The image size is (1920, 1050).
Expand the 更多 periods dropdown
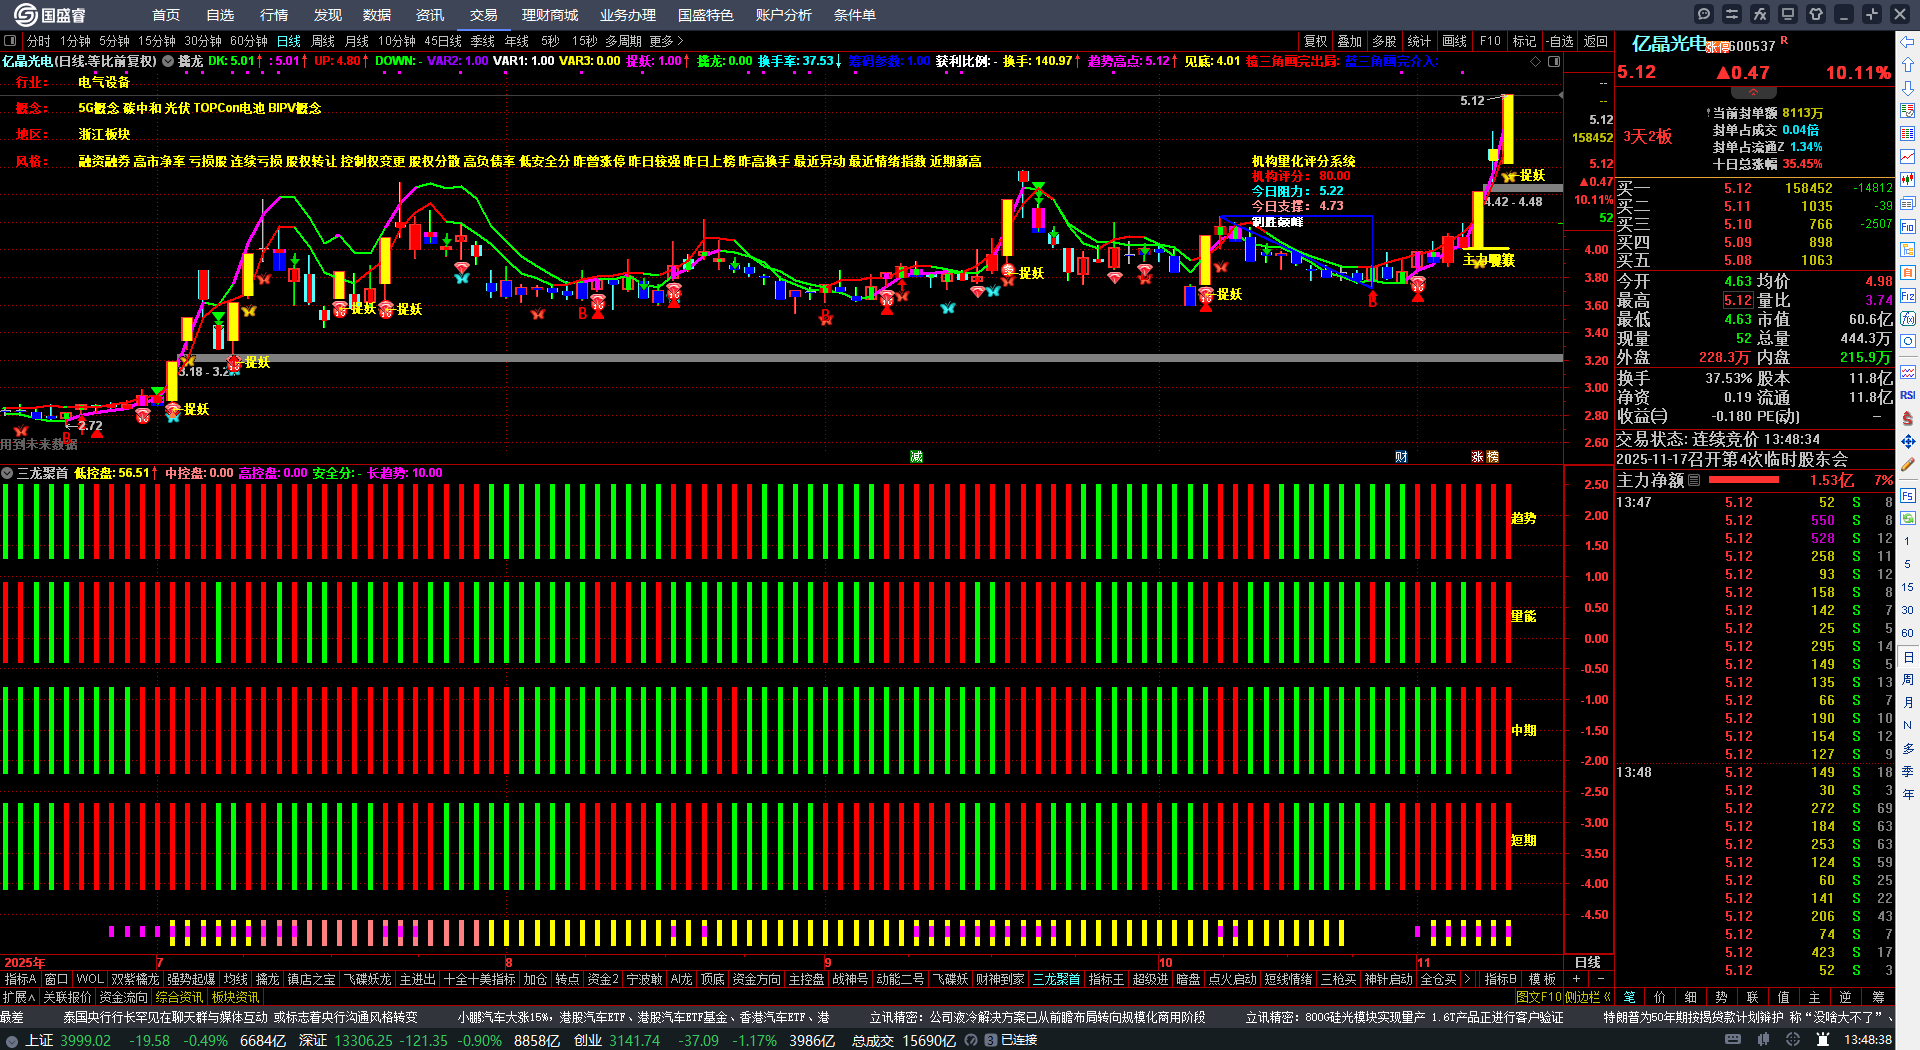point(666,41)
